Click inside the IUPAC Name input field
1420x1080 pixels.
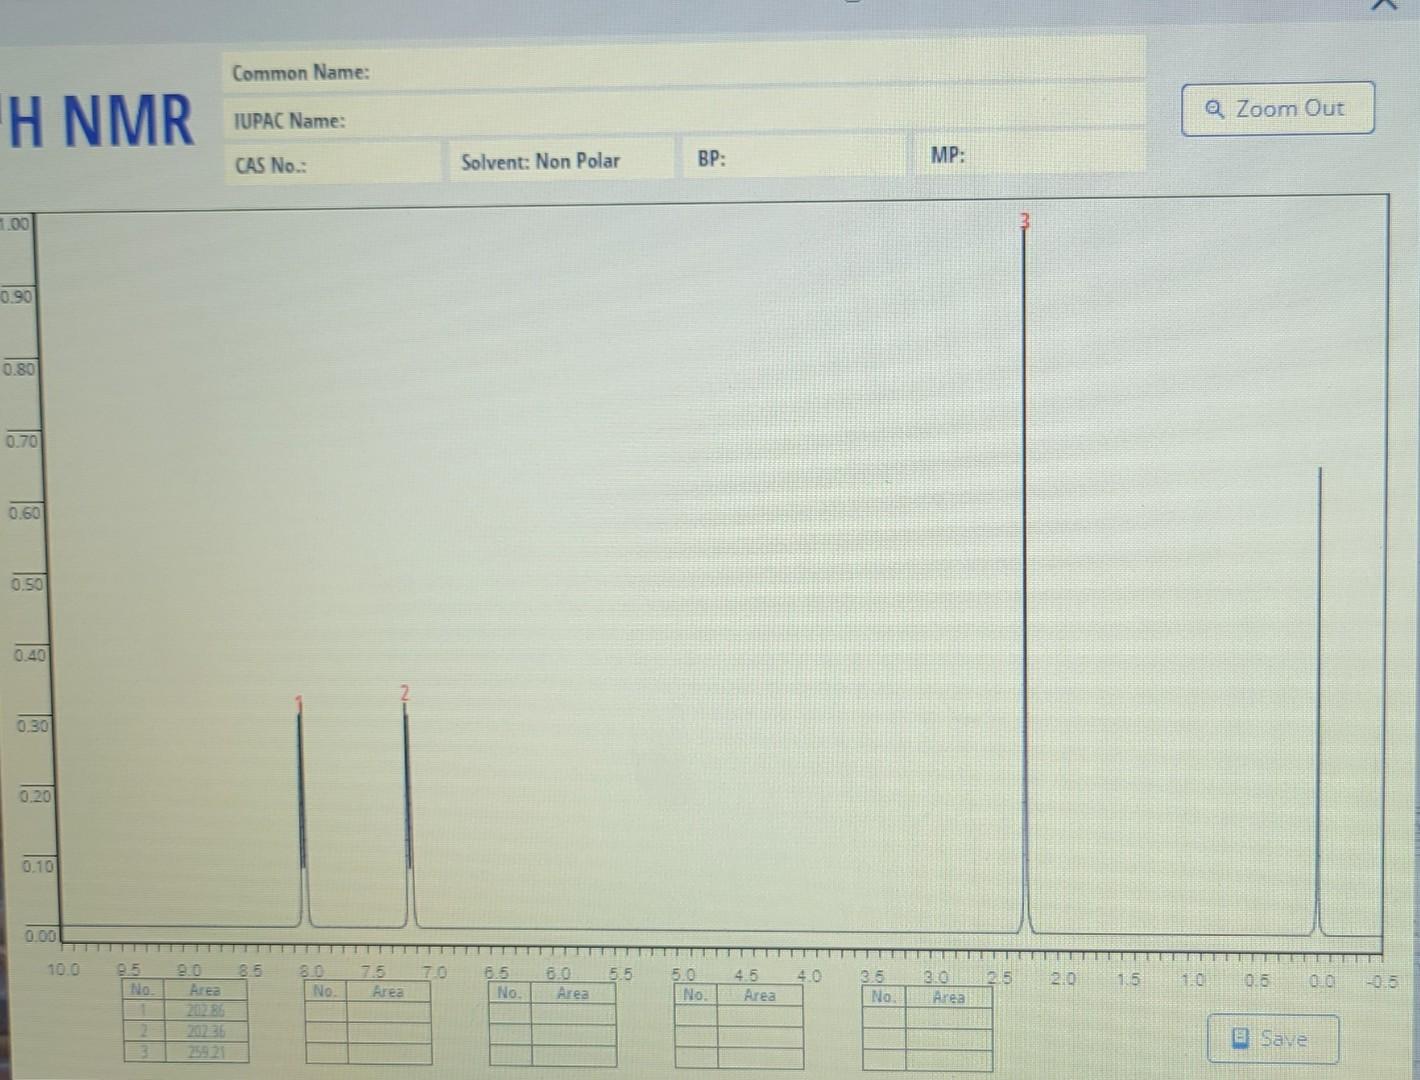(x=700, y=120)
